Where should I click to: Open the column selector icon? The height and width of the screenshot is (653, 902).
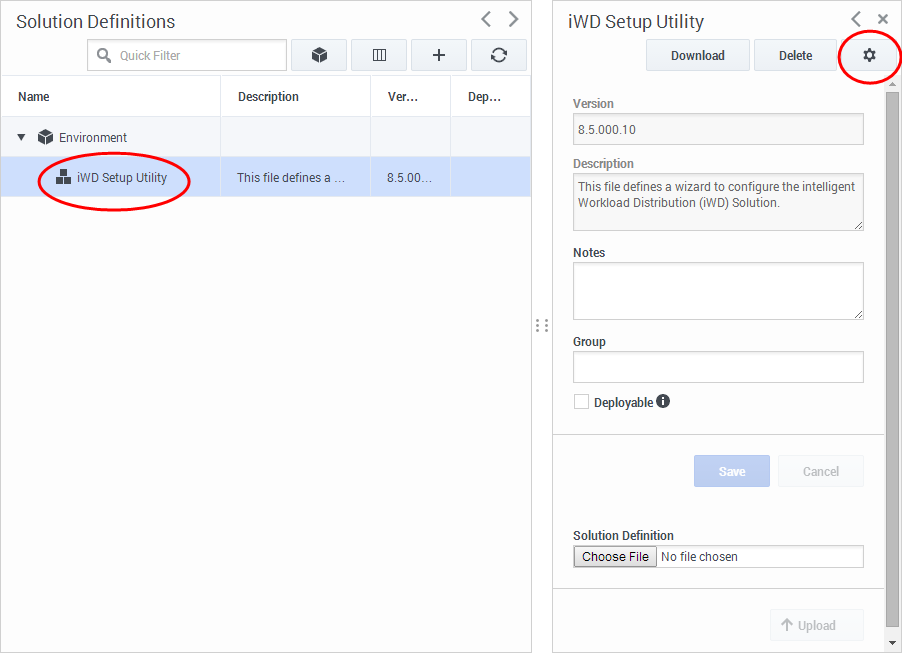[379, 55]
